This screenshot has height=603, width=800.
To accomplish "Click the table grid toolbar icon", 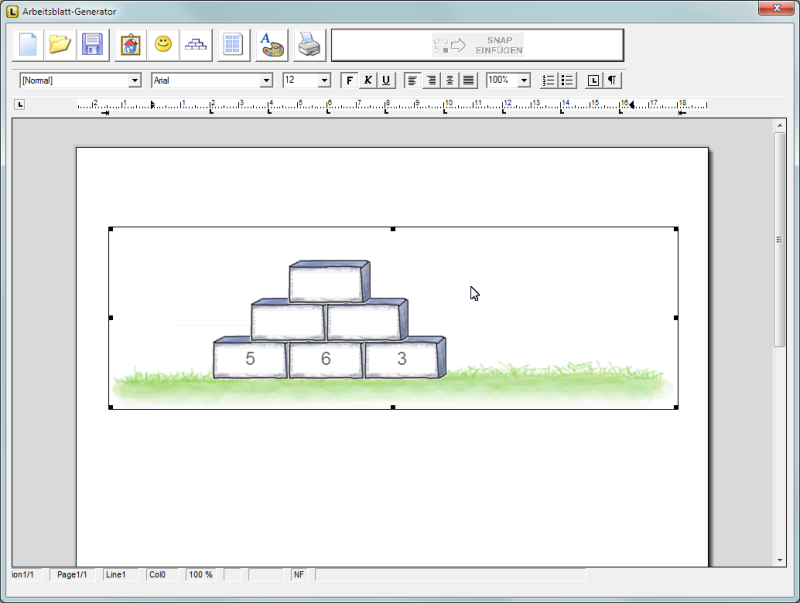I will [234, 44].
